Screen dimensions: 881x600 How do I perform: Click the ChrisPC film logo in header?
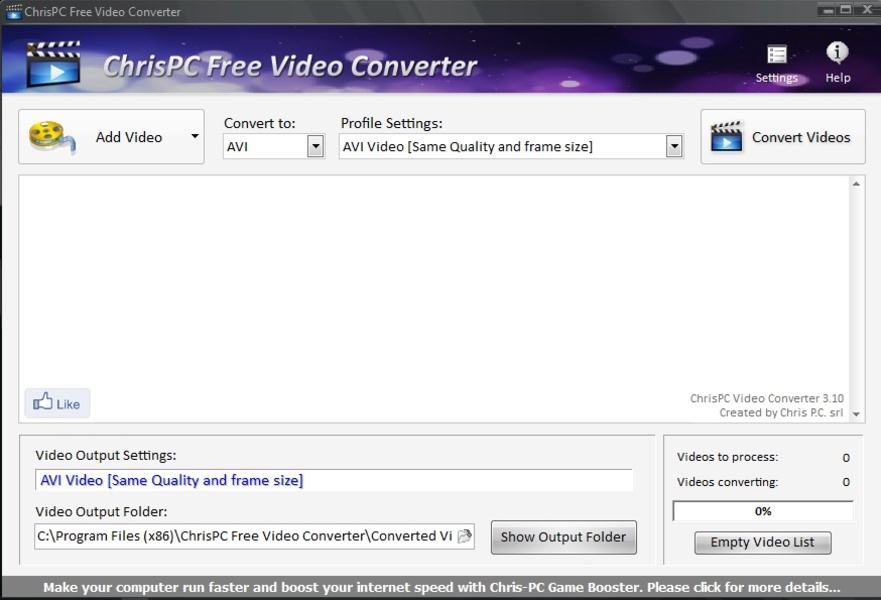click(53, 63)
